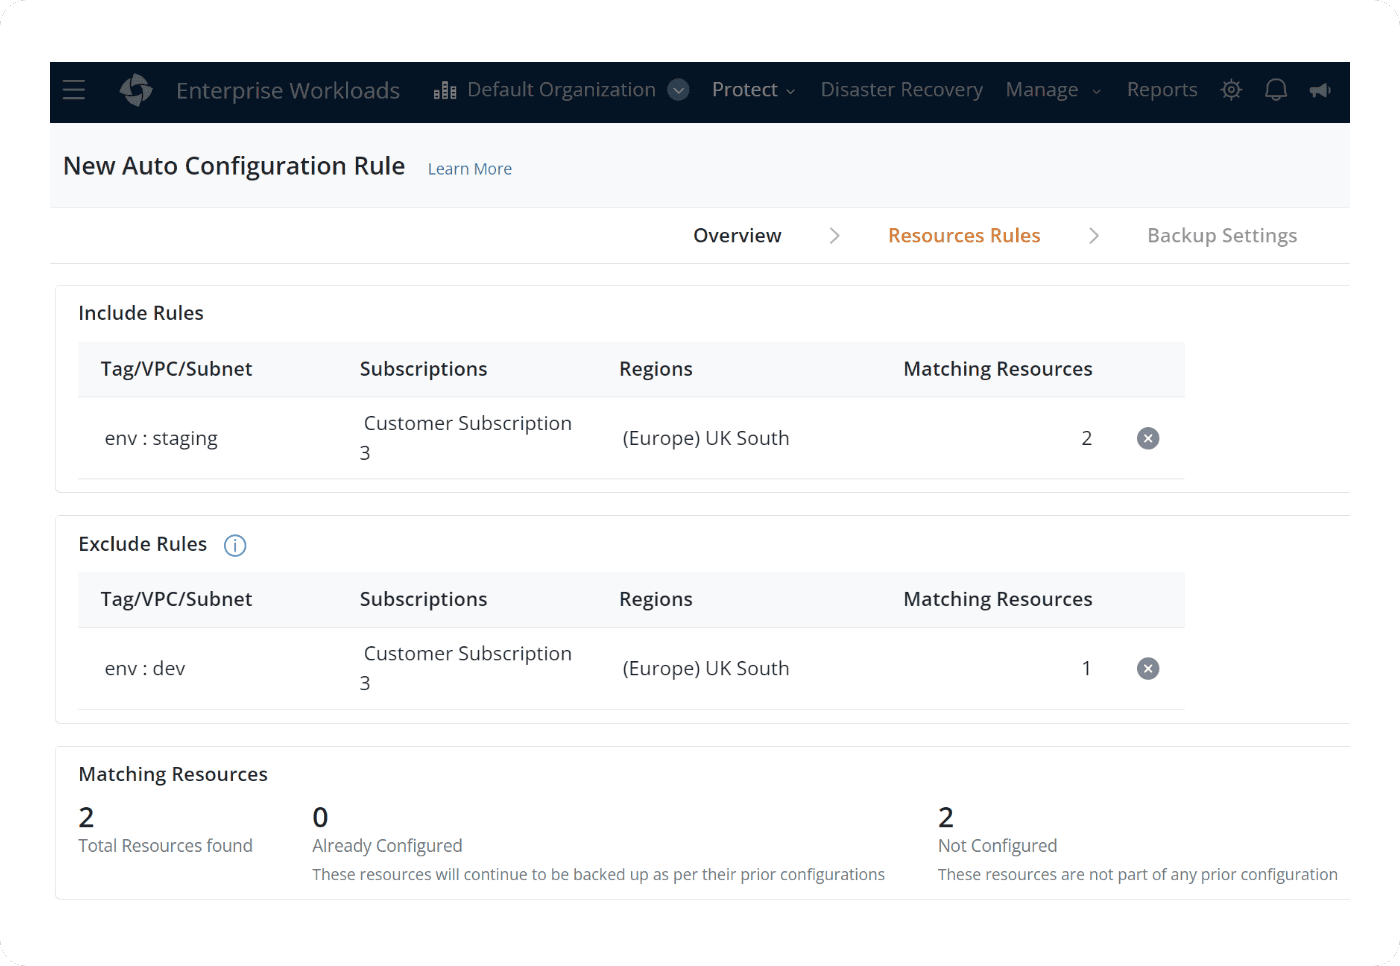The height and width of the screenshot is (966, 1400).
Task: Go to Disaster Recovery
Action: pyautogui.click(x=901, y=90)
